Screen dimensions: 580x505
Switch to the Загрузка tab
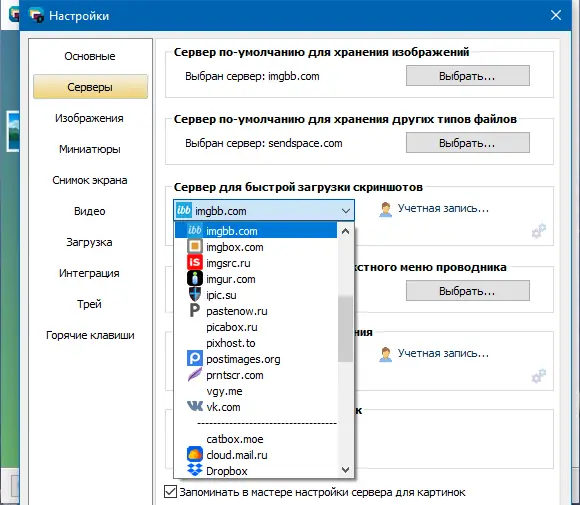[90, 242]
